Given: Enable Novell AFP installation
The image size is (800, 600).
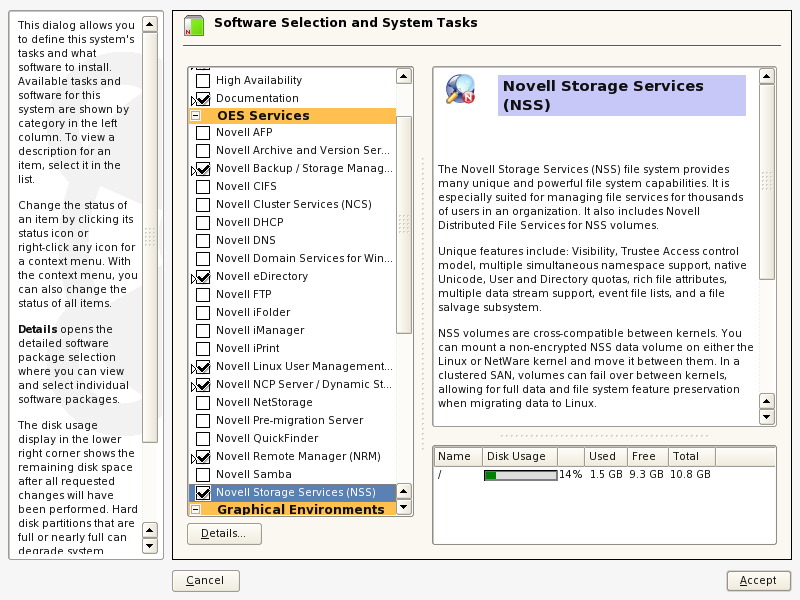Looking at the screenshot, I should 204,132.
